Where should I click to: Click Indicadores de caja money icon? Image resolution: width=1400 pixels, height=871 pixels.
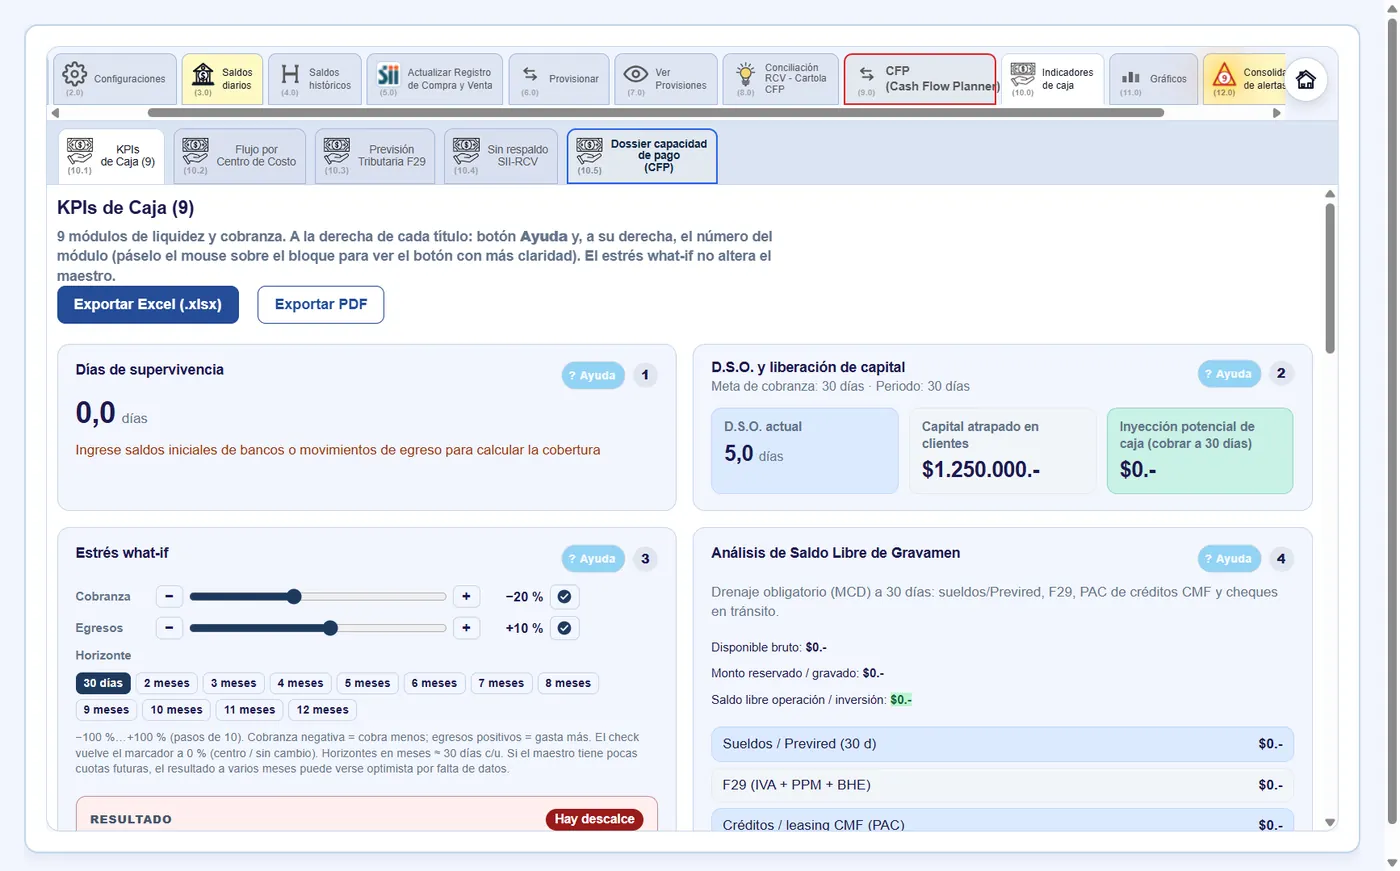pos(1023,74)
